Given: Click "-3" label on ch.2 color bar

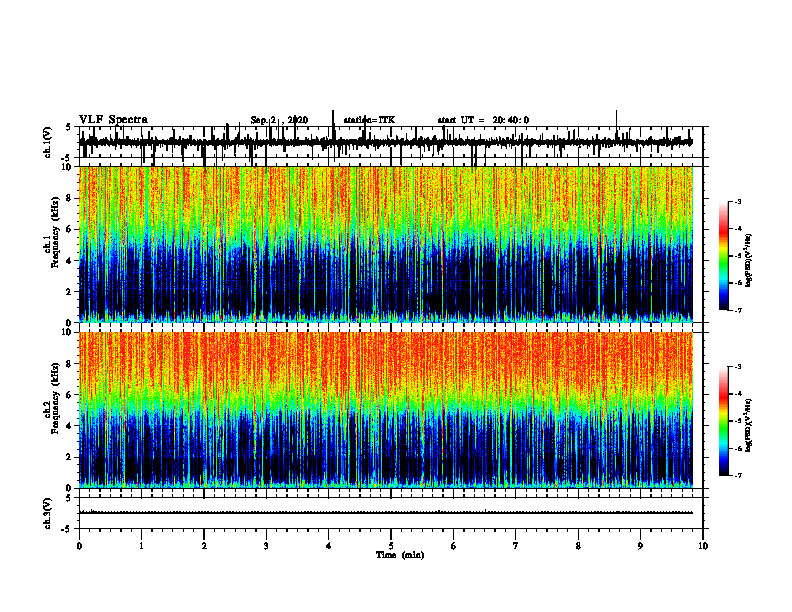Looking at the screenshot, I should [x=737, y=367].
